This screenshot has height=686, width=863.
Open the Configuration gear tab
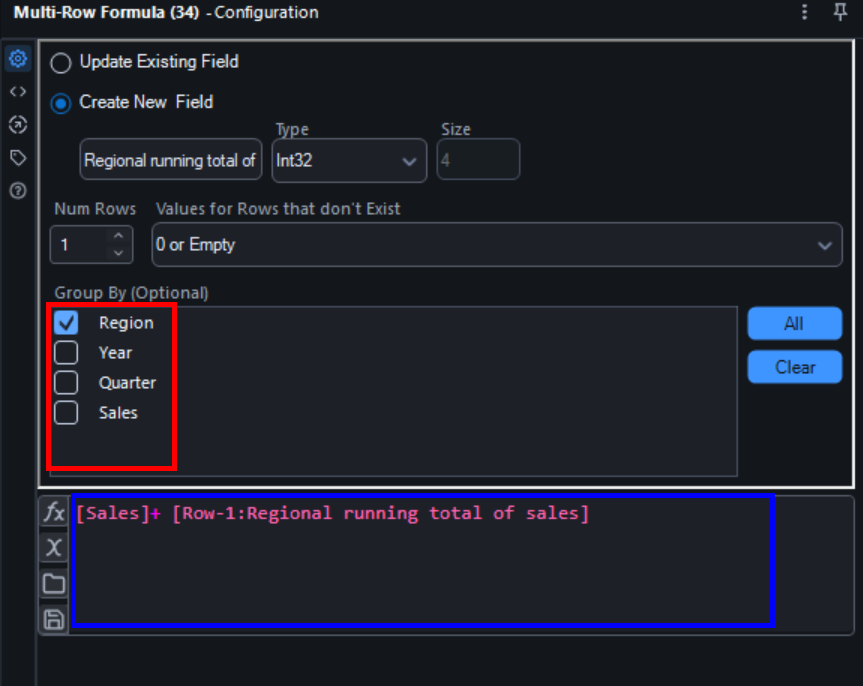coord(18,58)
